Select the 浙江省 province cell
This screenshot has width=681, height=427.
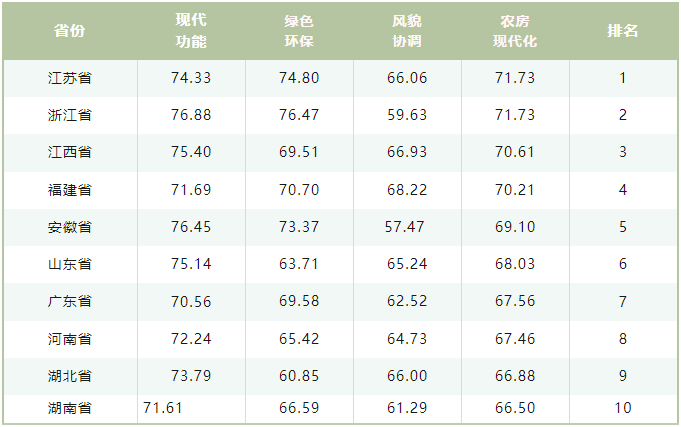tap(70, 115)
